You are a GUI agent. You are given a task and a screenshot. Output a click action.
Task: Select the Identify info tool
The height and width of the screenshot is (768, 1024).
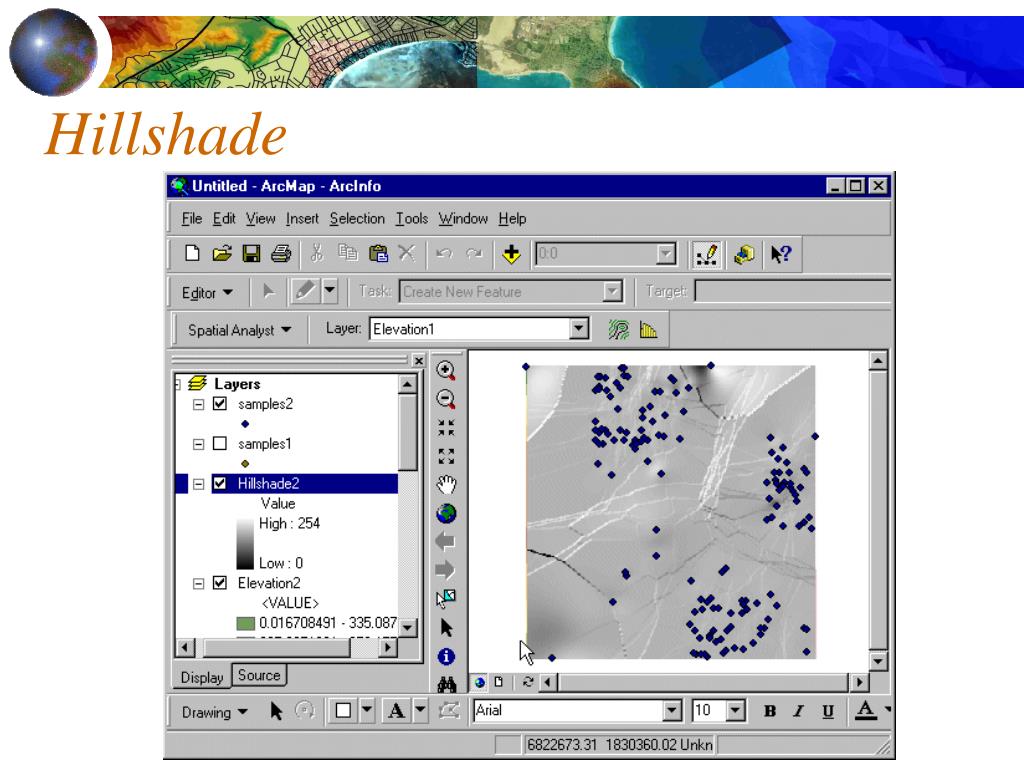pos(446,656)
